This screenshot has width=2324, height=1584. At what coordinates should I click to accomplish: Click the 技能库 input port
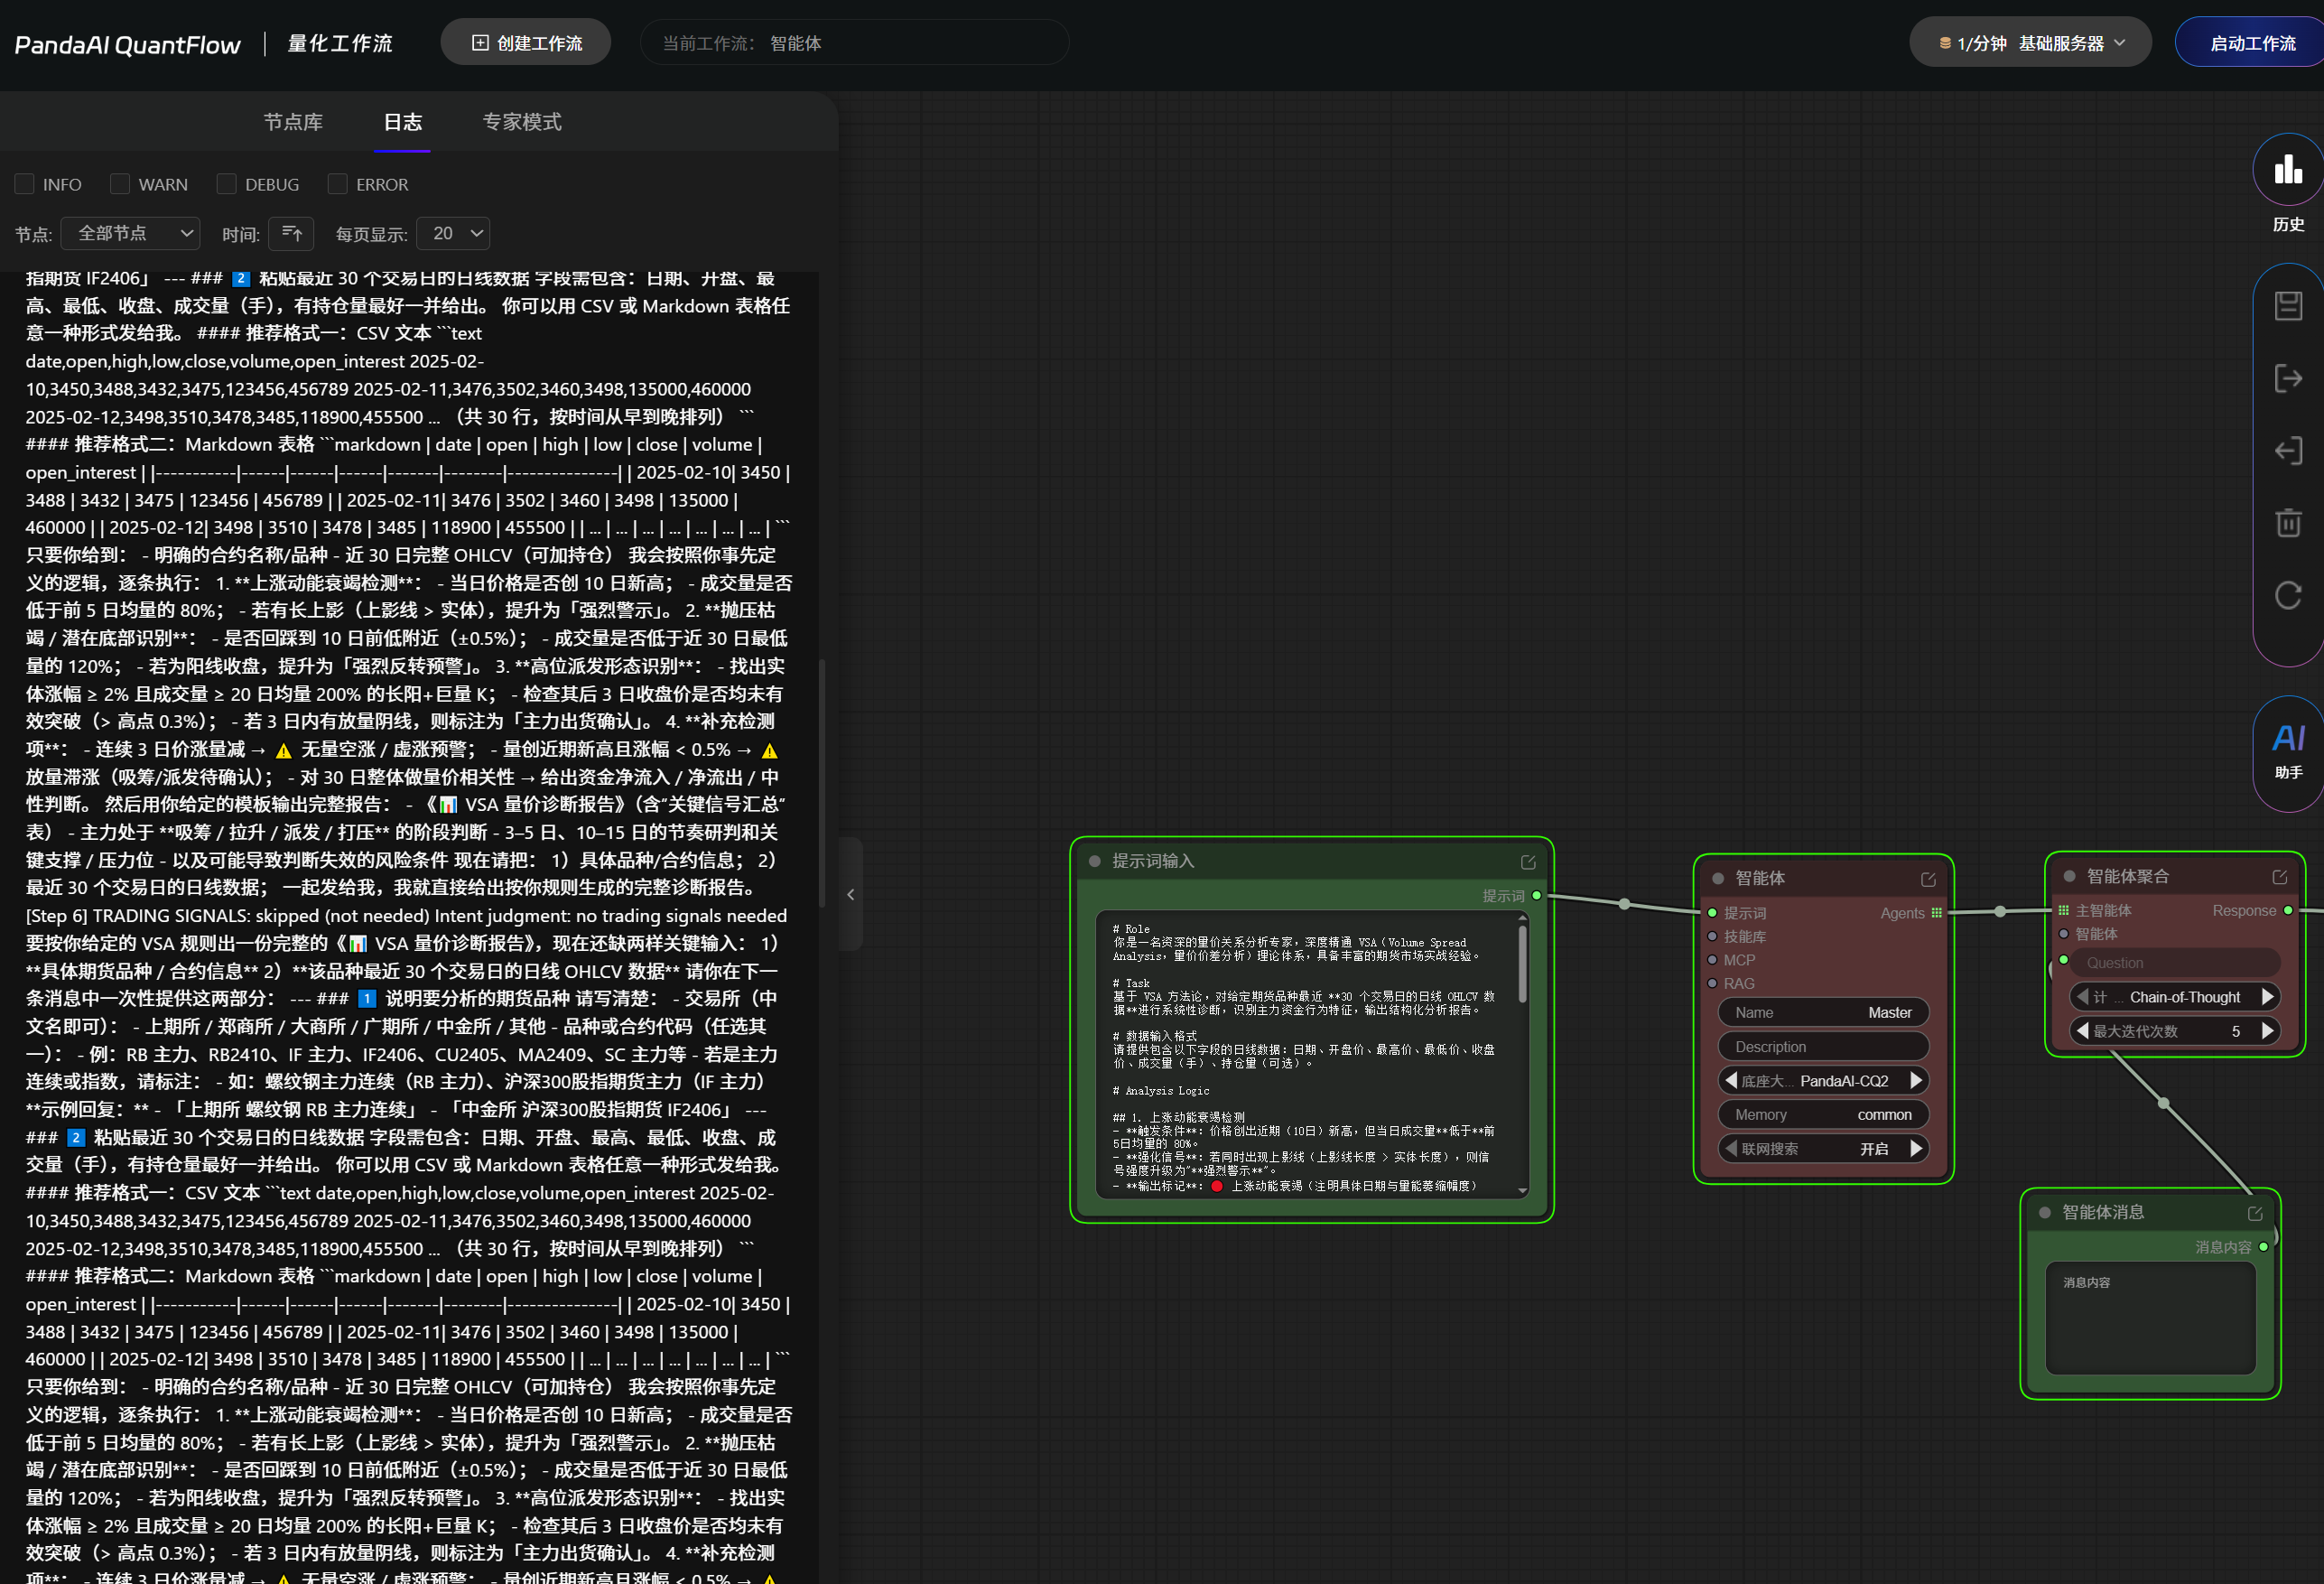click(1712, 936)
